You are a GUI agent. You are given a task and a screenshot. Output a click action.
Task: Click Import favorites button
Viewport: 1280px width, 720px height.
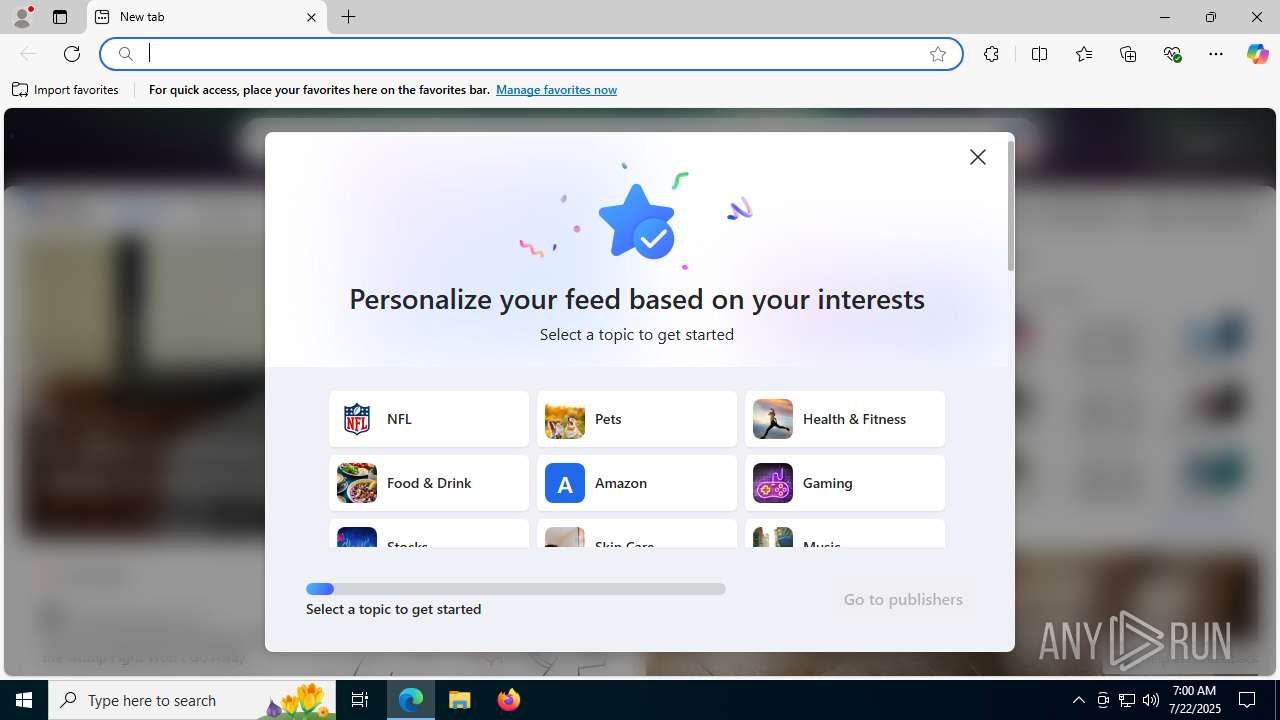66,90
